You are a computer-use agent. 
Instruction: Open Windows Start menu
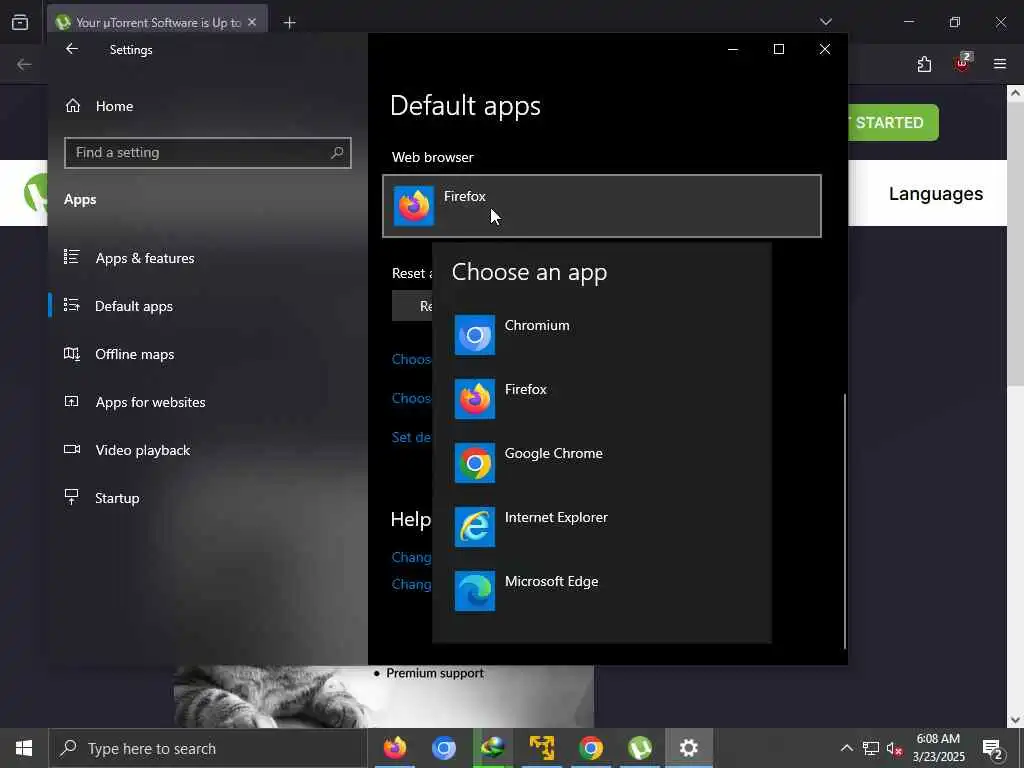[24, 748]
